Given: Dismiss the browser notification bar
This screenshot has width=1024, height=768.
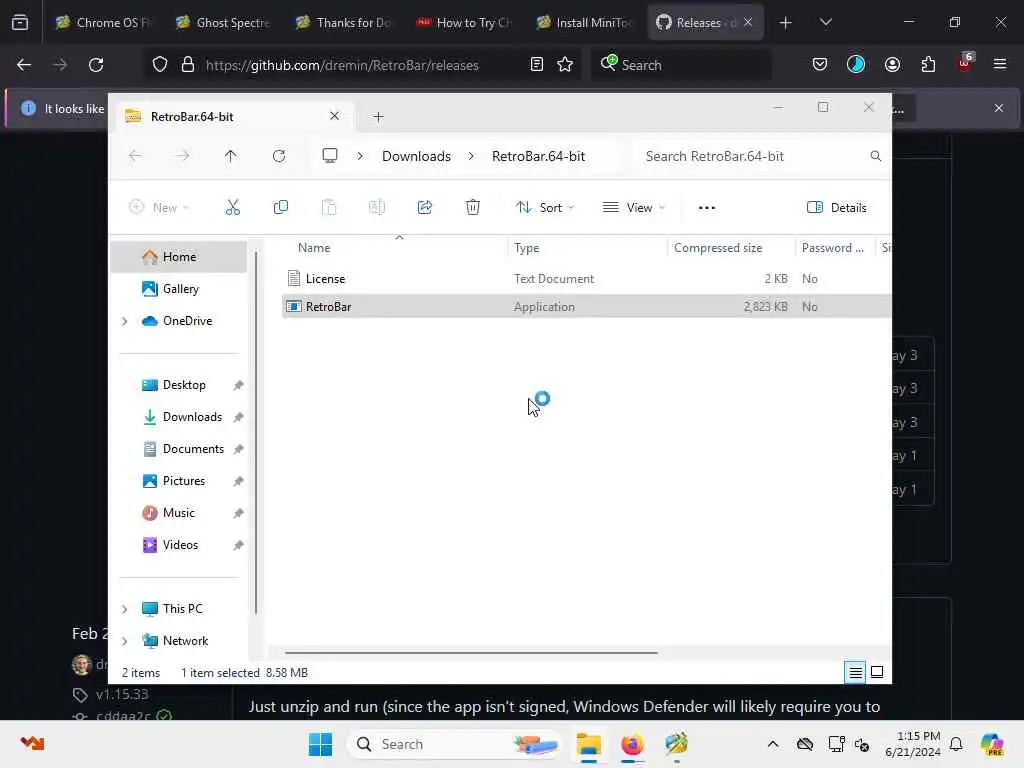Looking at the screenshot, I should [x=999, y=108].
